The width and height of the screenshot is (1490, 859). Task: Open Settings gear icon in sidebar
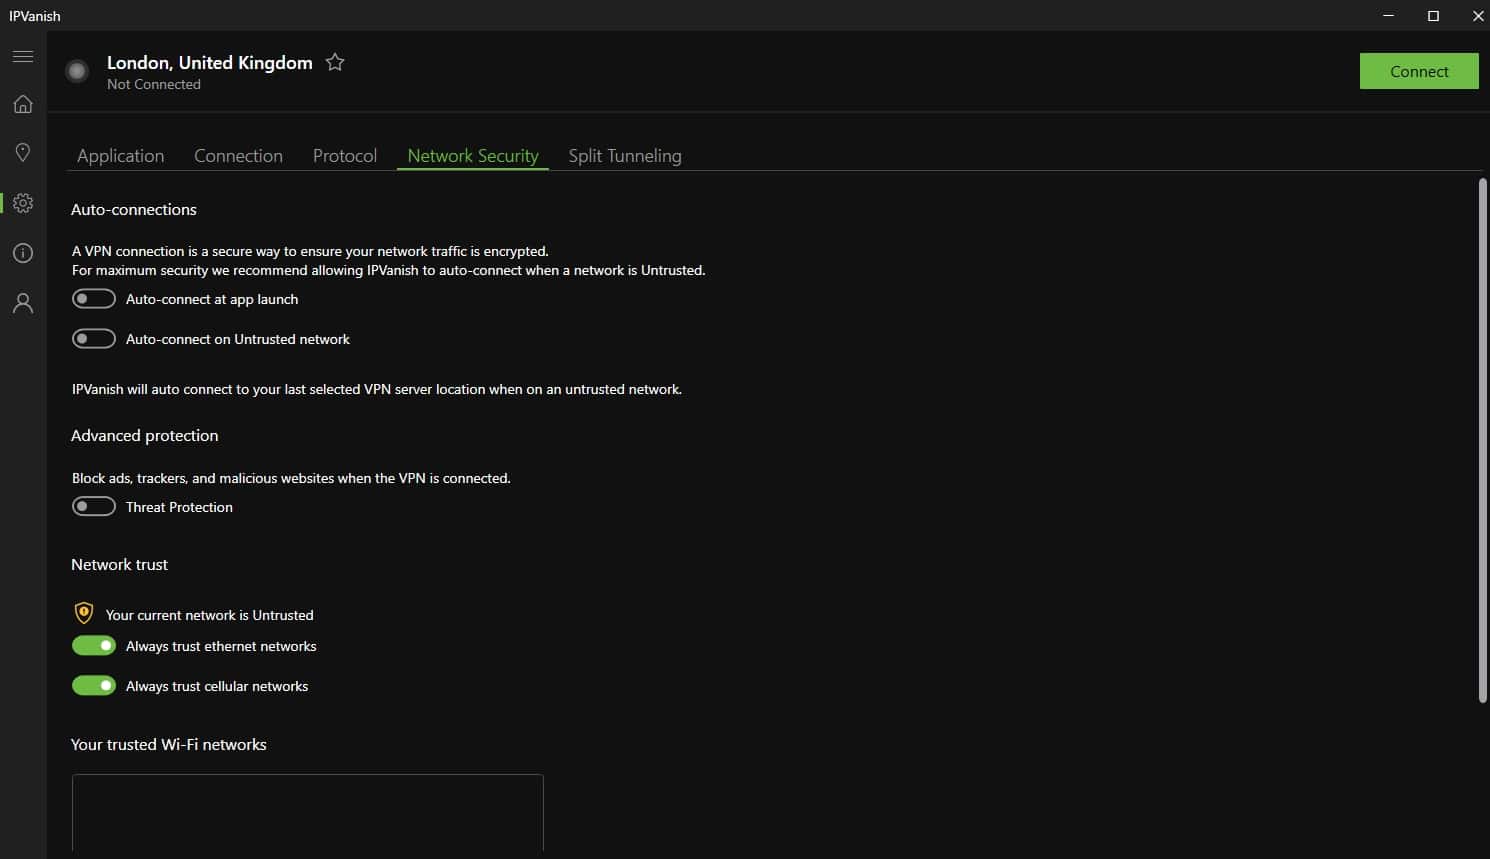(23, 203)
